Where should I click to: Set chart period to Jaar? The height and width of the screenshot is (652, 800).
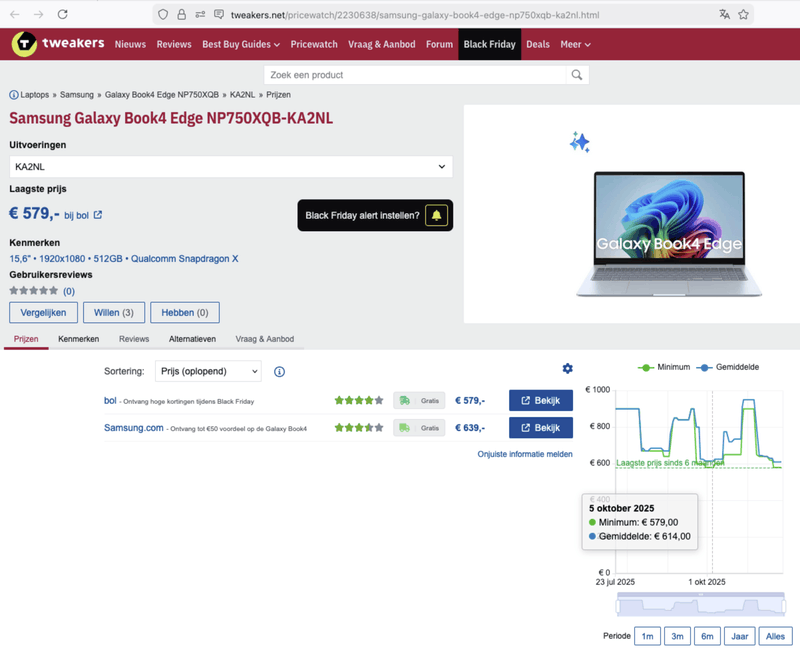(739, 636)
